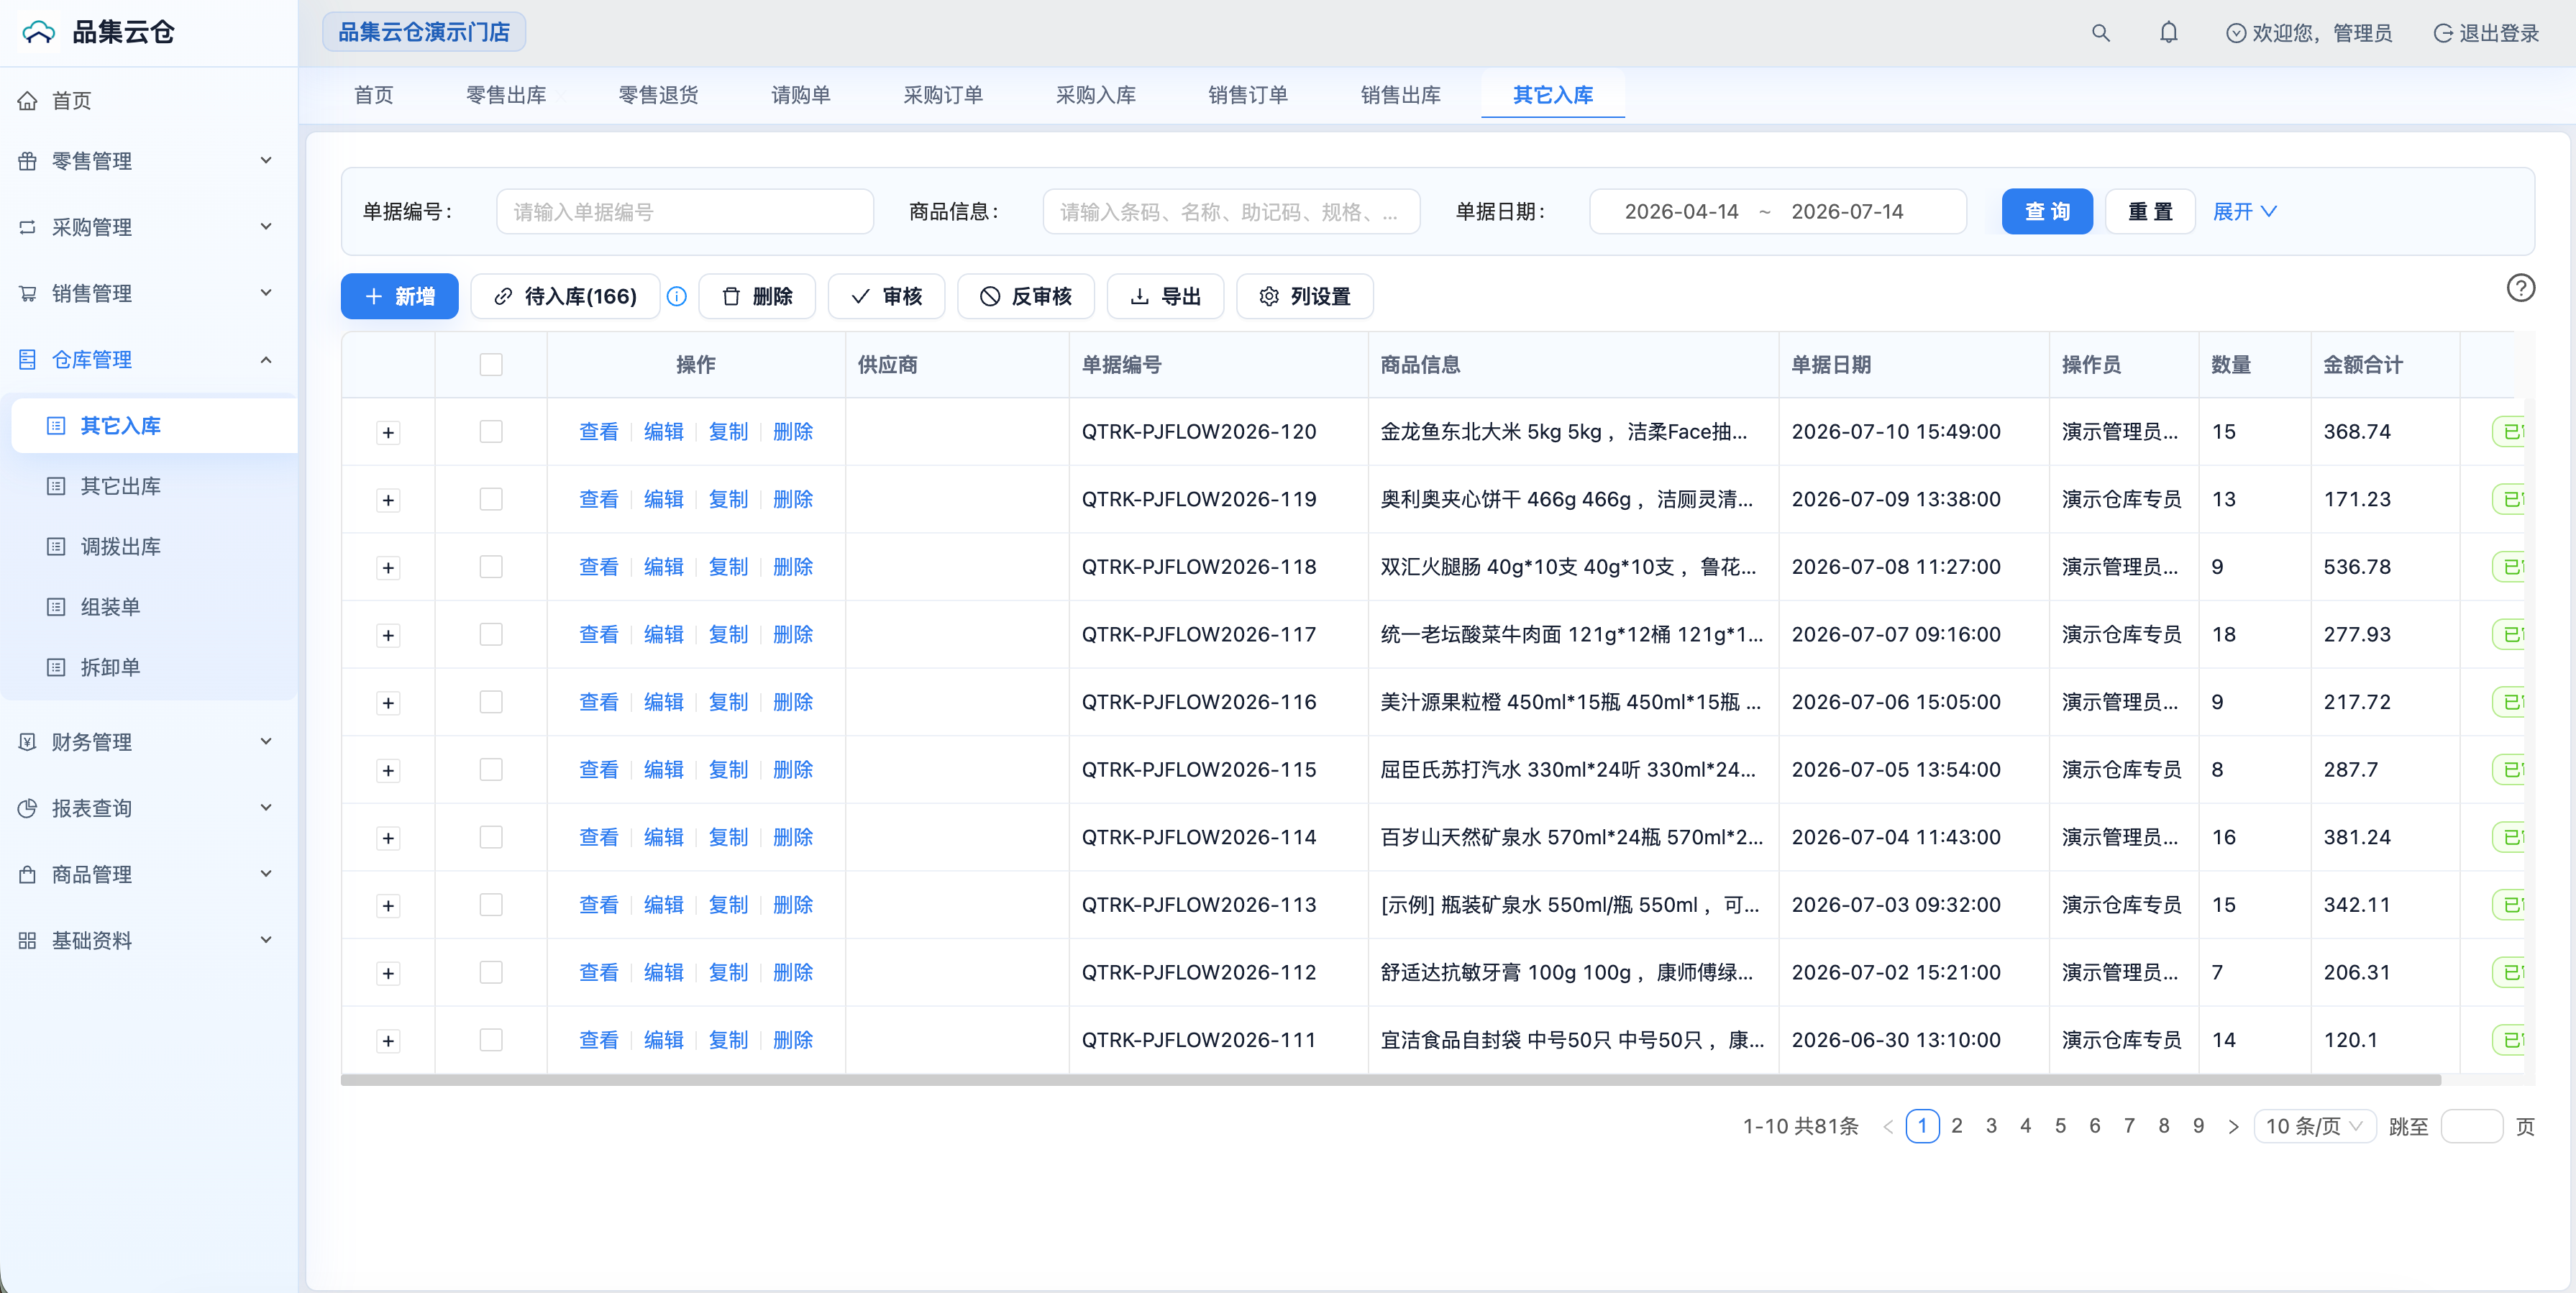The height and width of the screenshot is (1293, 2576).
Task: Click the 商品信息 search input field
Action: 1231,211
